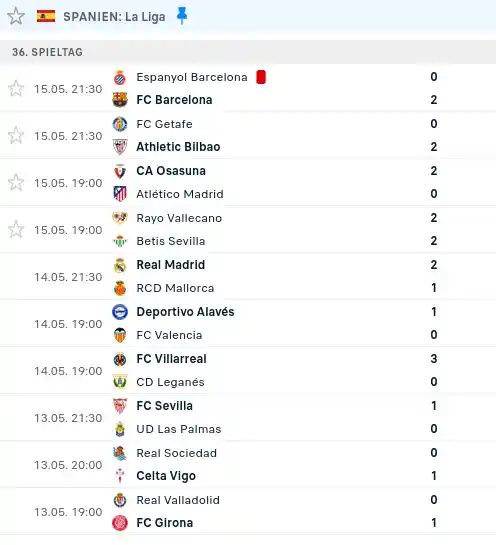Image resolution: width=496 pixels, height=545 pixels.
Task: Click the Espanyol red card indicator
Action: pyautogui.click(x=261, y=77)
